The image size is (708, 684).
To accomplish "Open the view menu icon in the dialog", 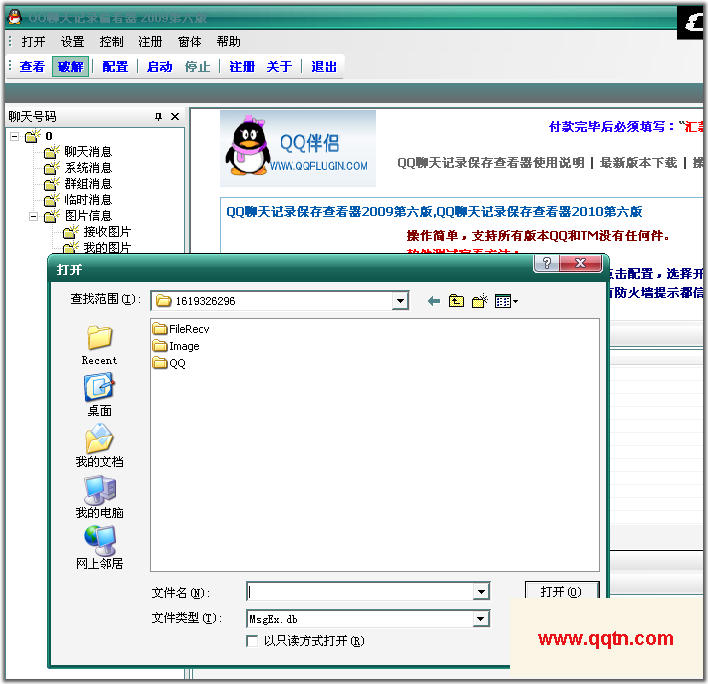I will point(506,301).
